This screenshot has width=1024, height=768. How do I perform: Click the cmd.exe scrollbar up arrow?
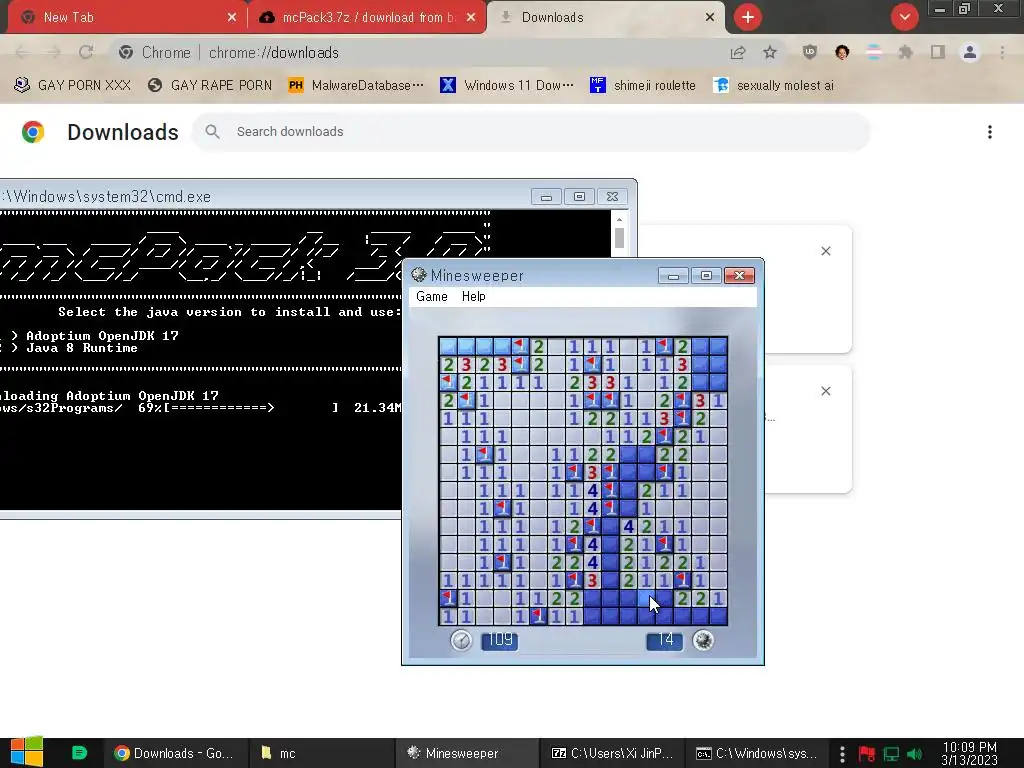tap(619, 219)
